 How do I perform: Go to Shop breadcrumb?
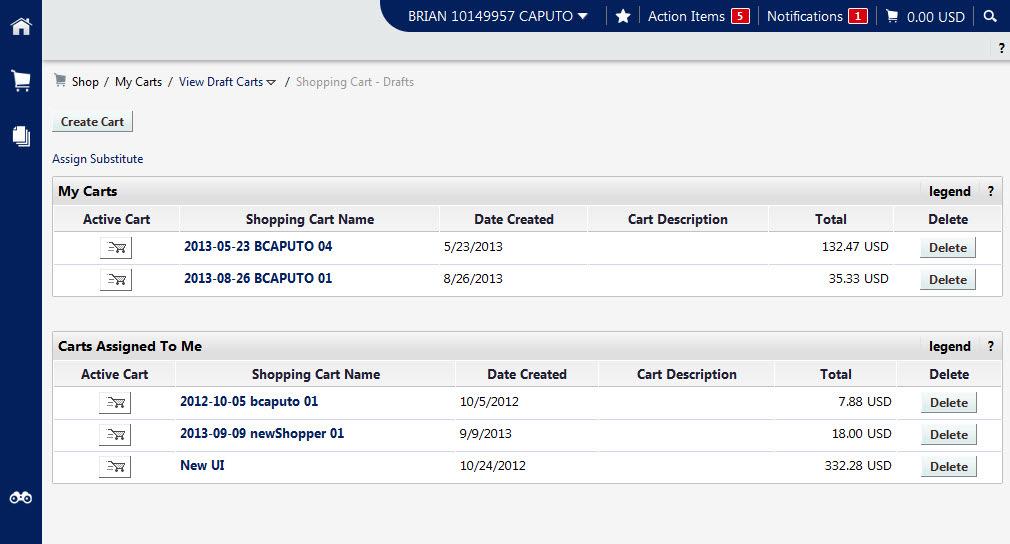tap(85, 82)
